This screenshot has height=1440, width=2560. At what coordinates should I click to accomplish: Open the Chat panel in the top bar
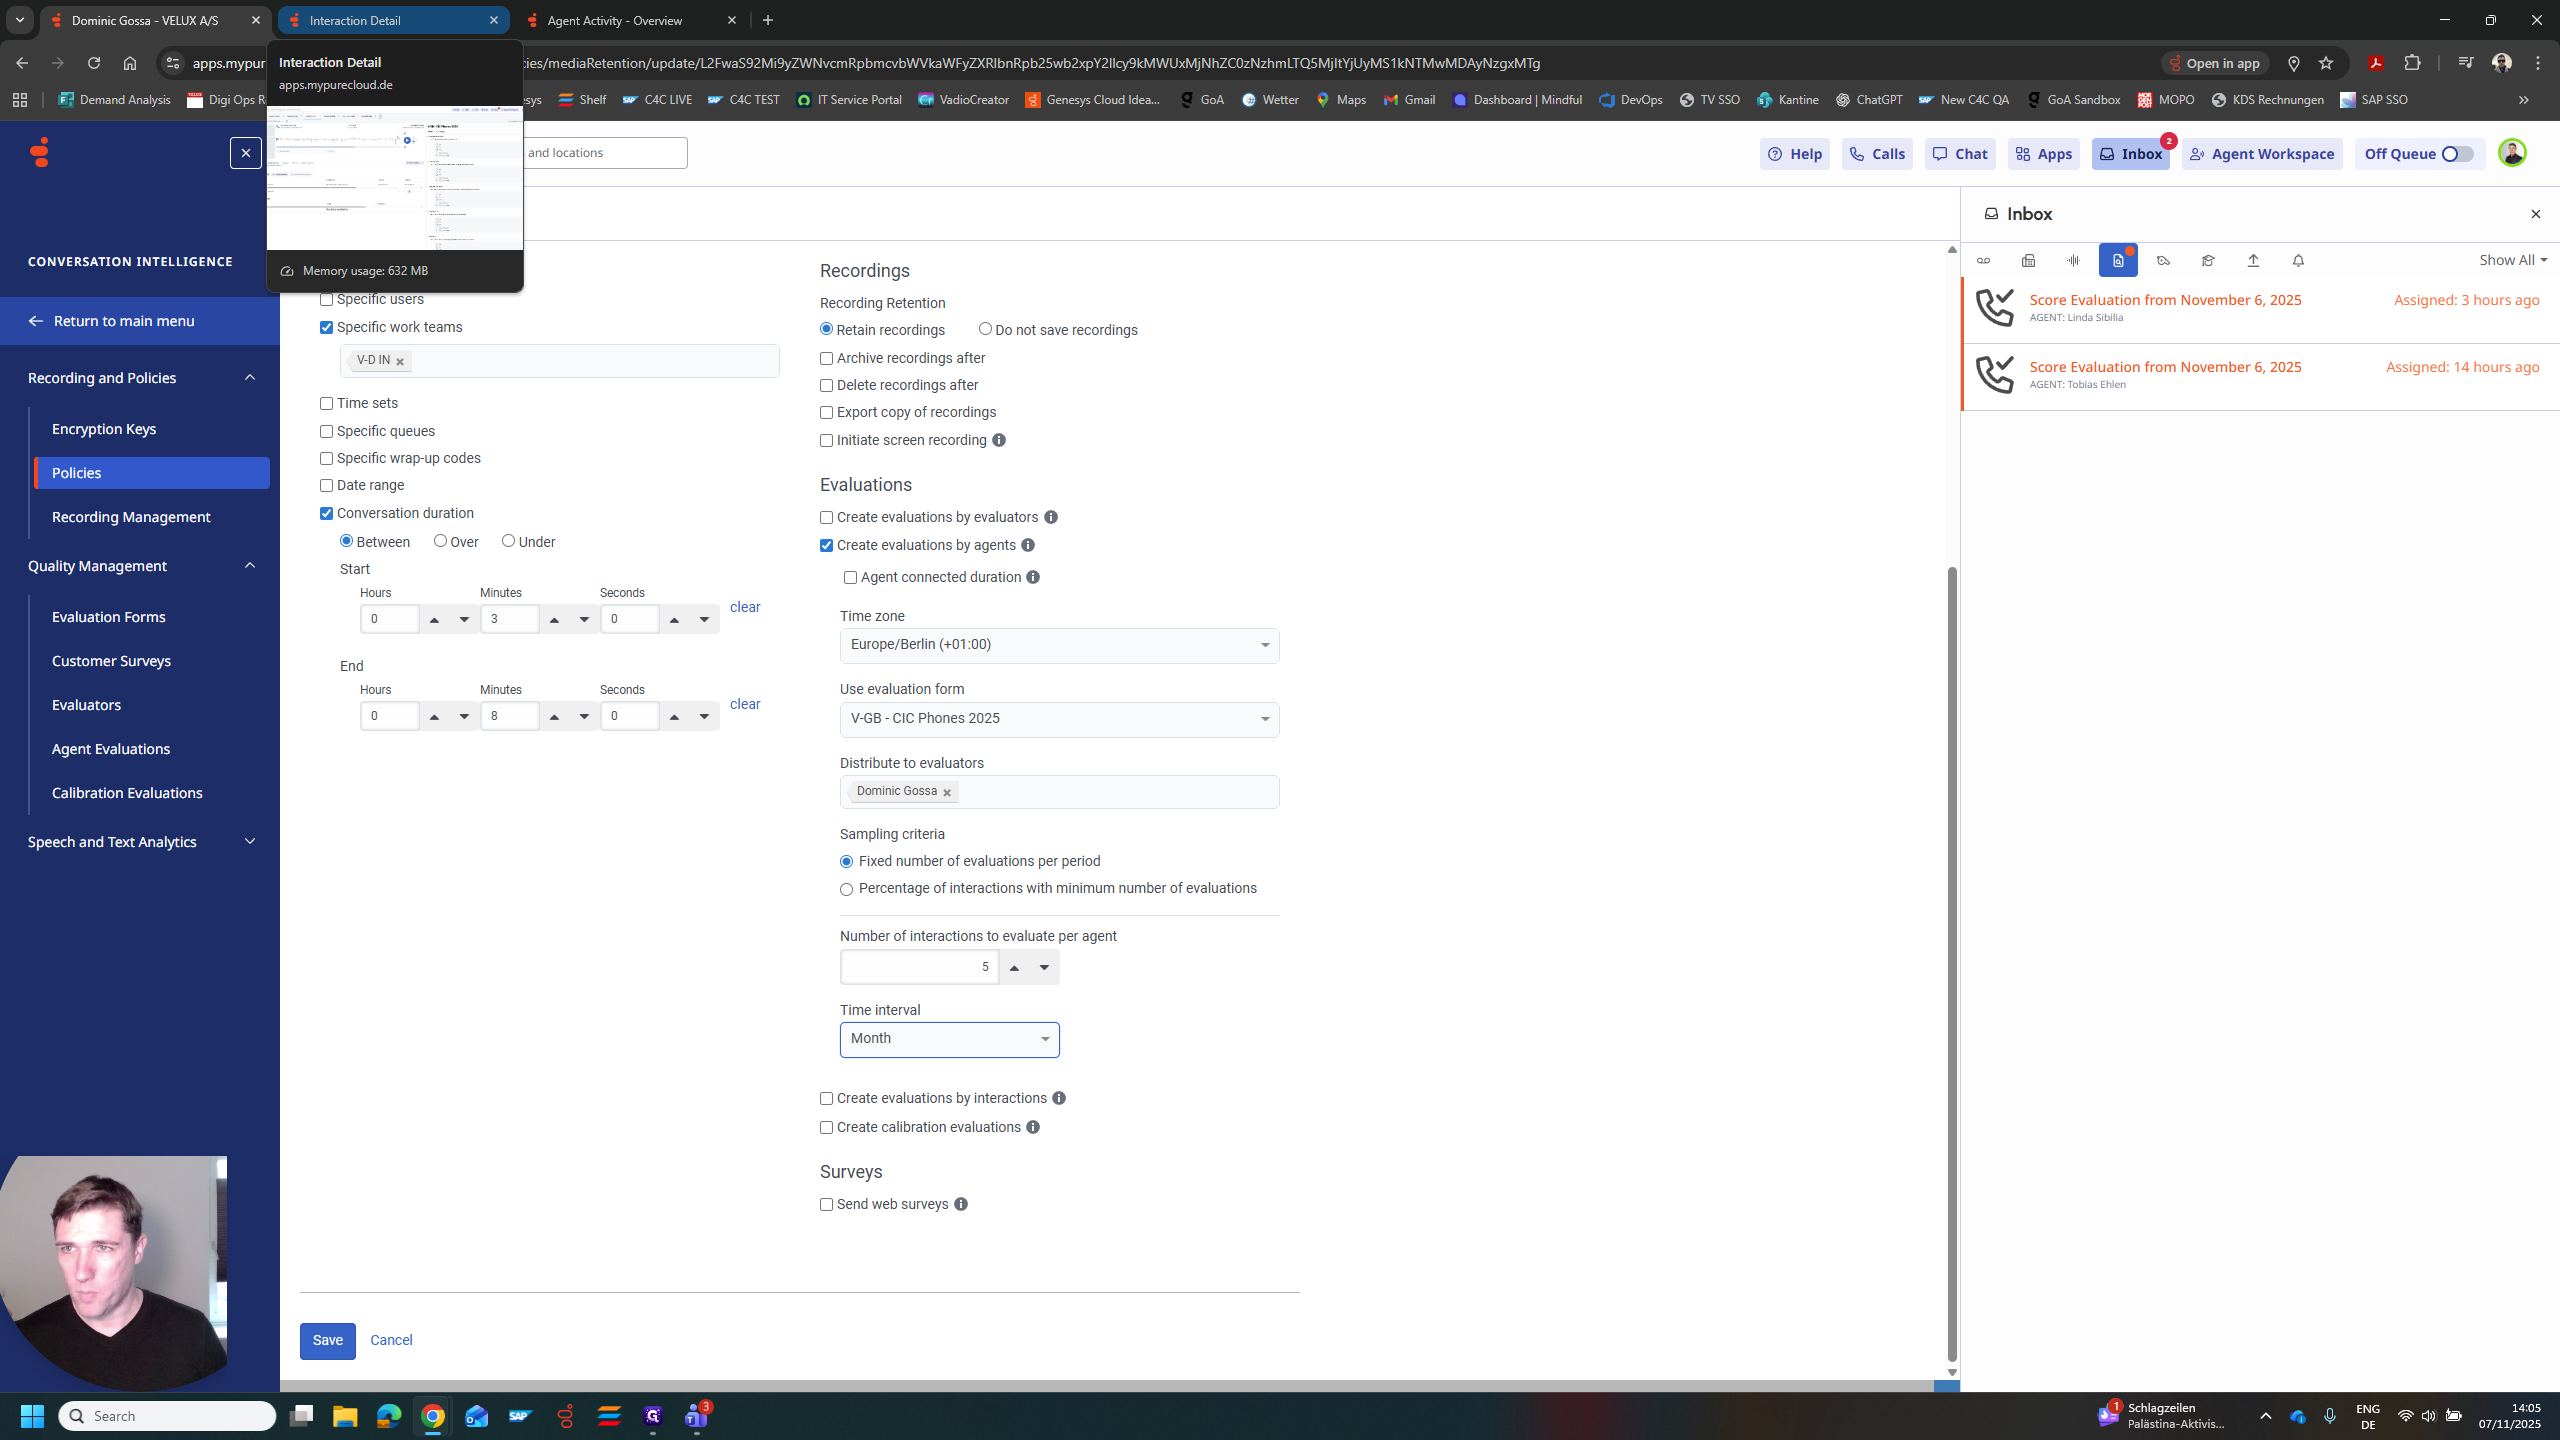(1959, 153)
